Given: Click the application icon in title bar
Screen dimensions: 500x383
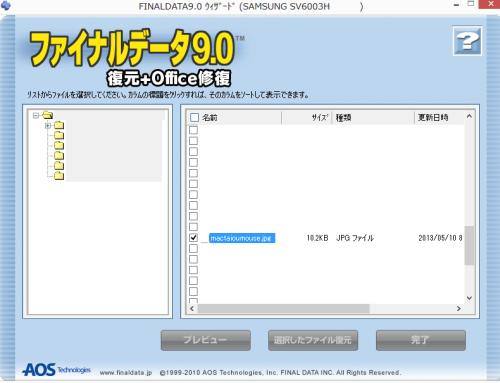Looking at the screenshot, I should coord(6,5).
